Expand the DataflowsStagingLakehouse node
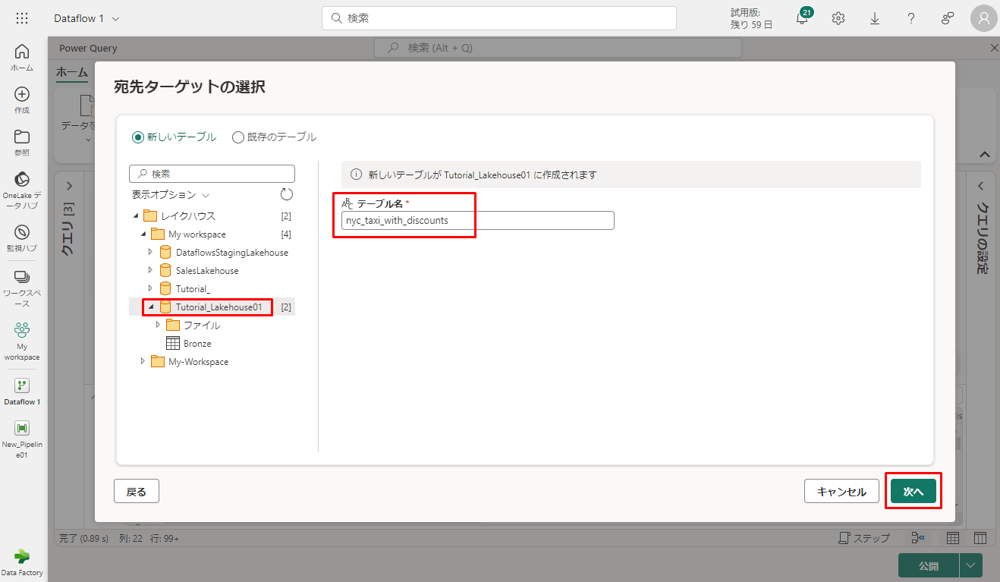1000x582 pixels. pyautogui.click(x=151, y=252)
